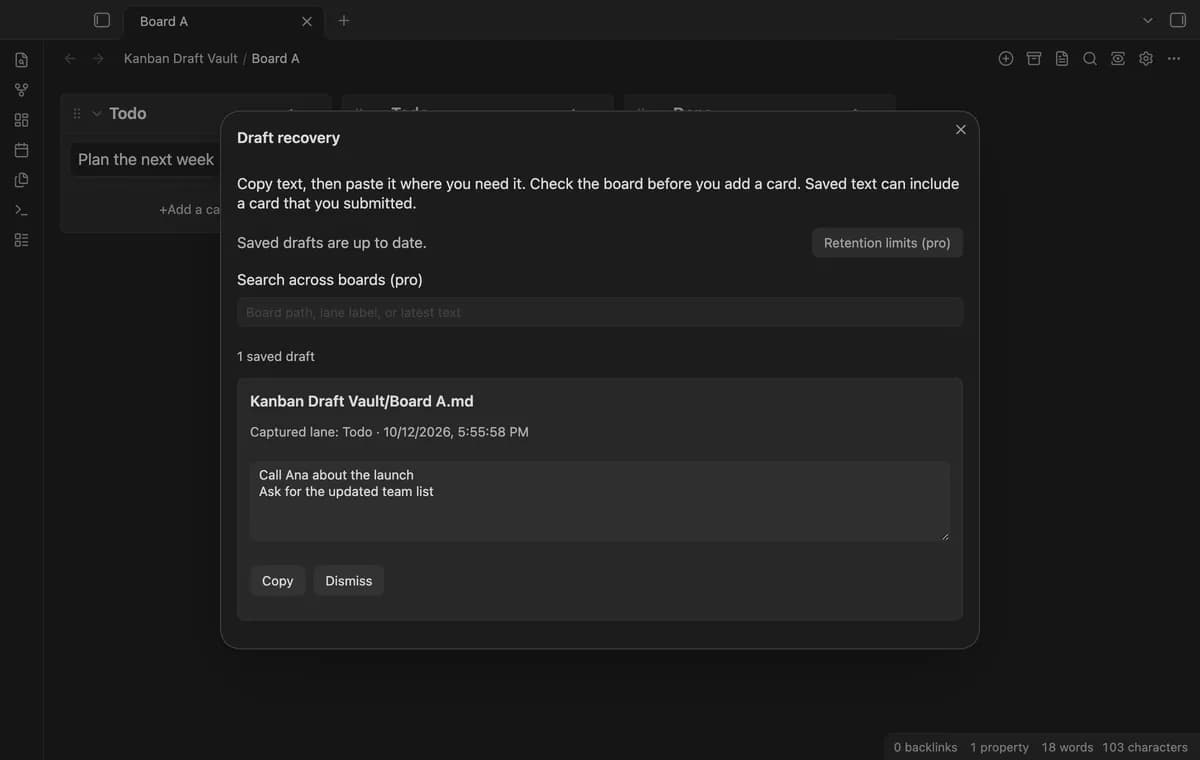Add a list with the circled plus icon

pos(1006,58)
